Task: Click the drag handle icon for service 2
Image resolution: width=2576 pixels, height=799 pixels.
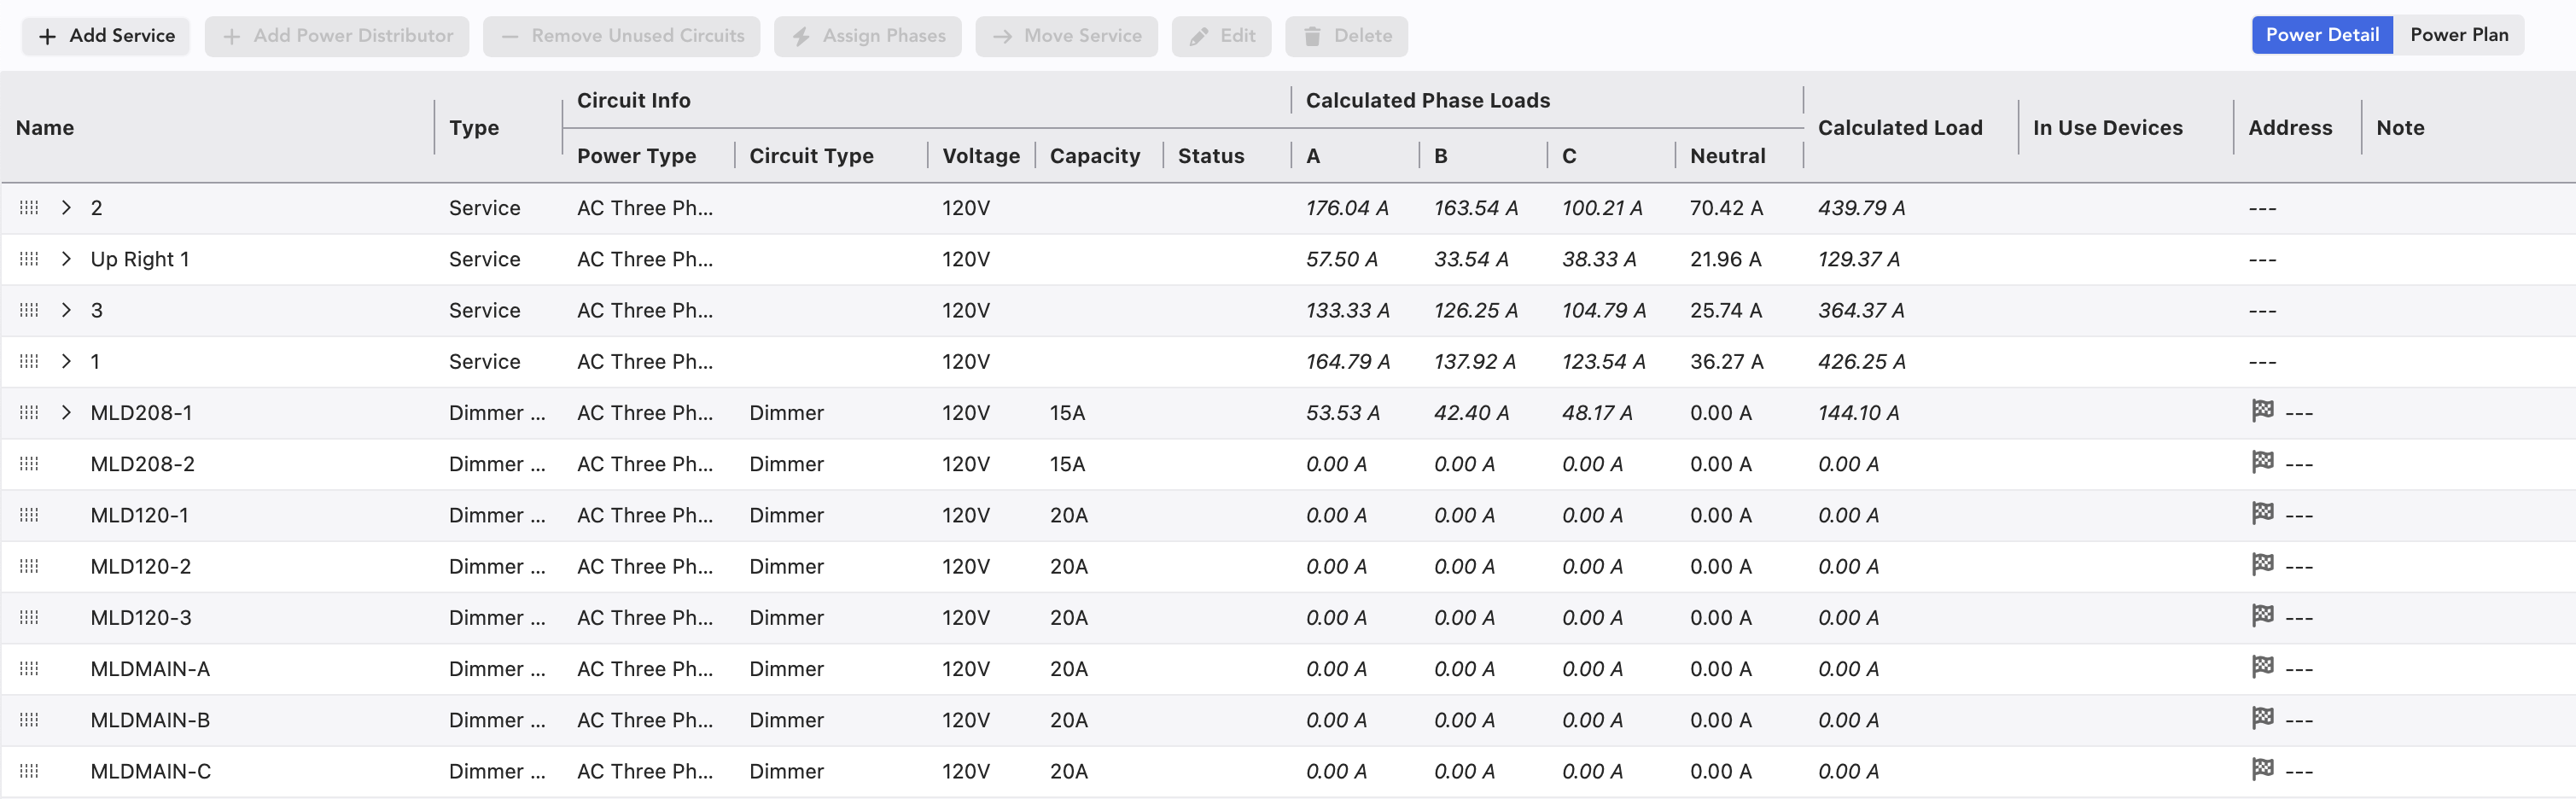Action: [29, 208]
